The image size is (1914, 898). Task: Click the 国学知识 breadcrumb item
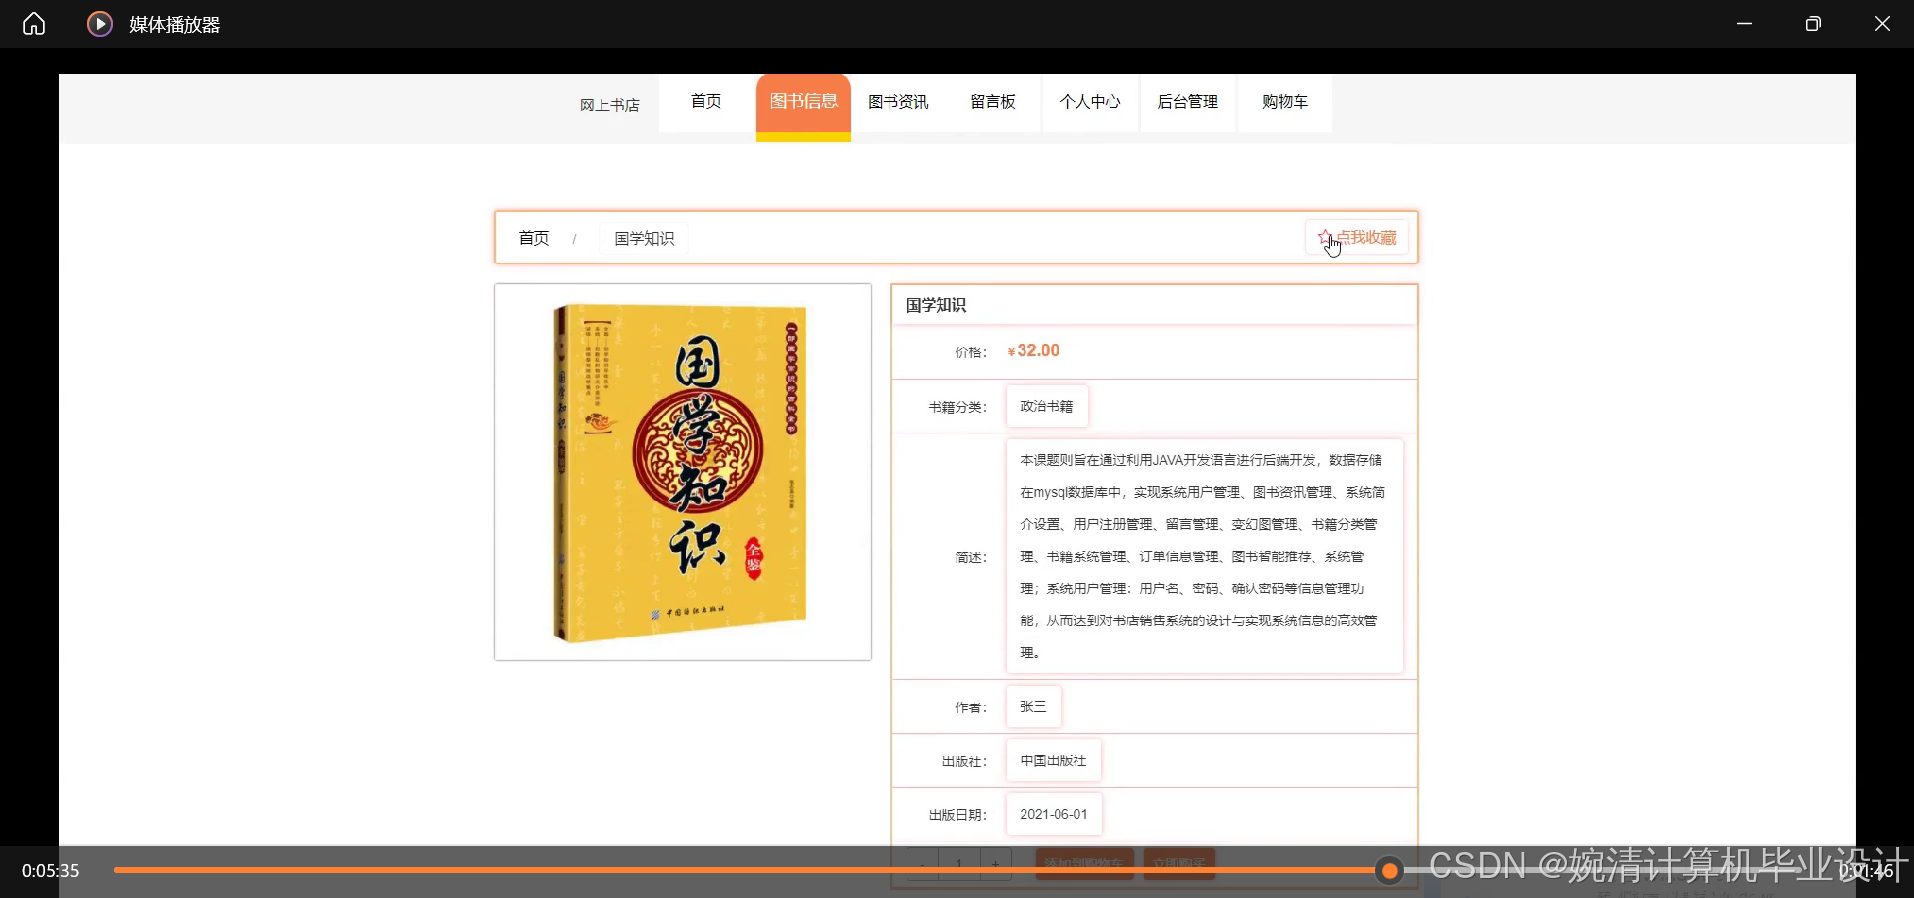click(644, 238)
